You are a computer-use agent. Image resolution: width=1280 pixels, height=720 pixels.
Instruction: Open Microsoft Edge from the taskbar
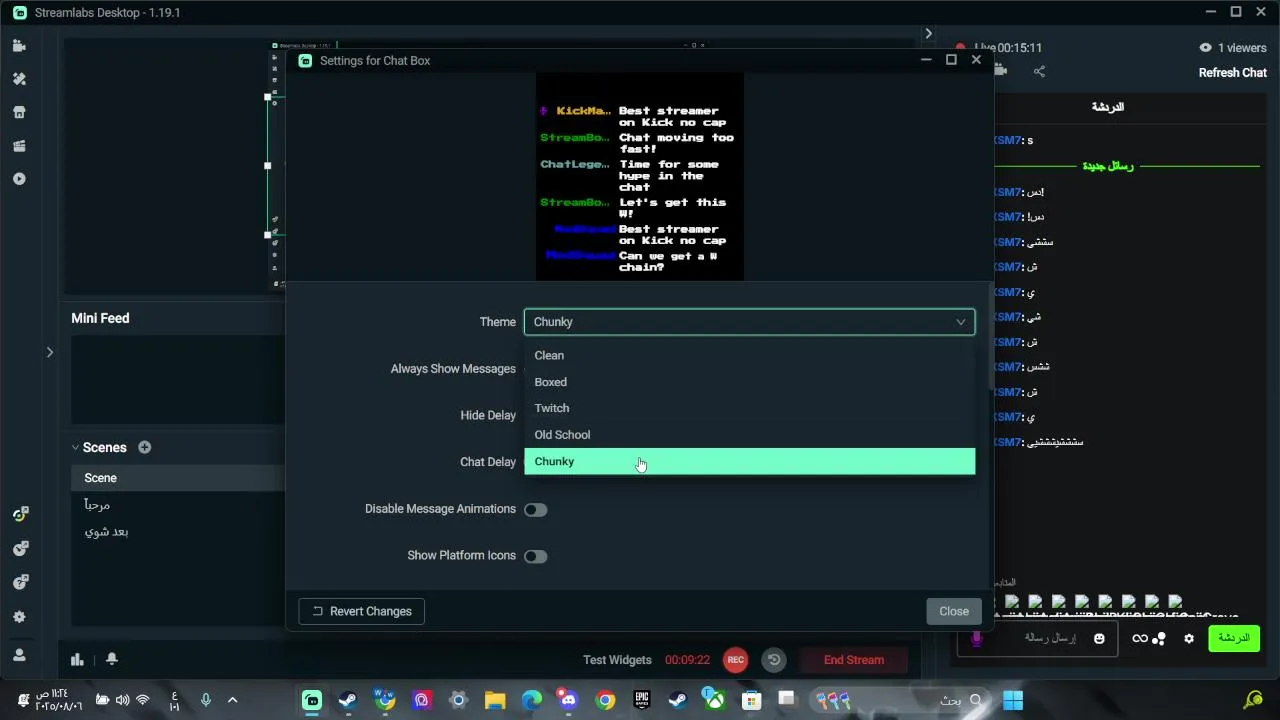(532, 700)
